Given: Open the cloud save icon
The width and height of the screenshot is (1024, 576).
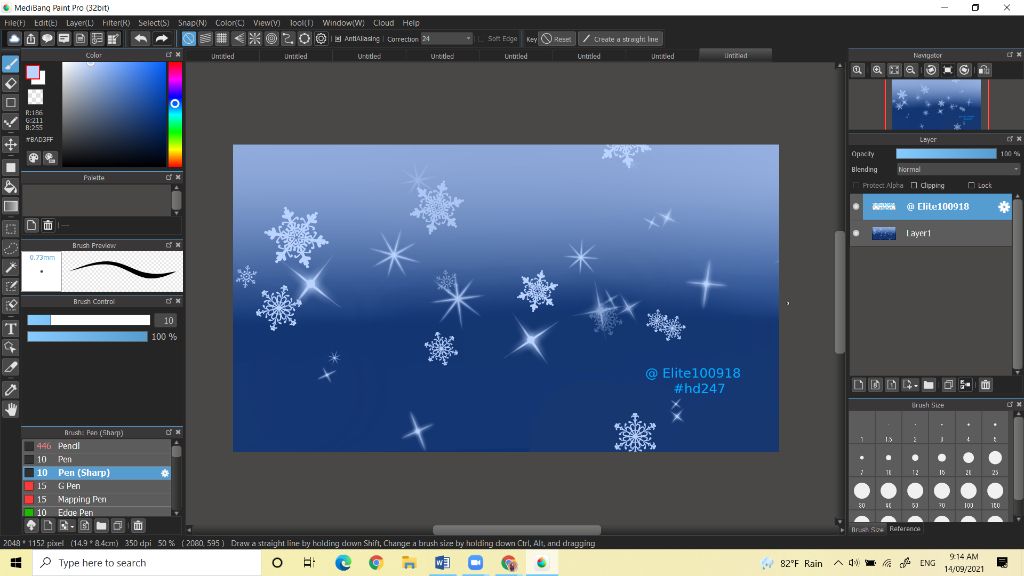Looking at the screenshot, I should (14, 39).
